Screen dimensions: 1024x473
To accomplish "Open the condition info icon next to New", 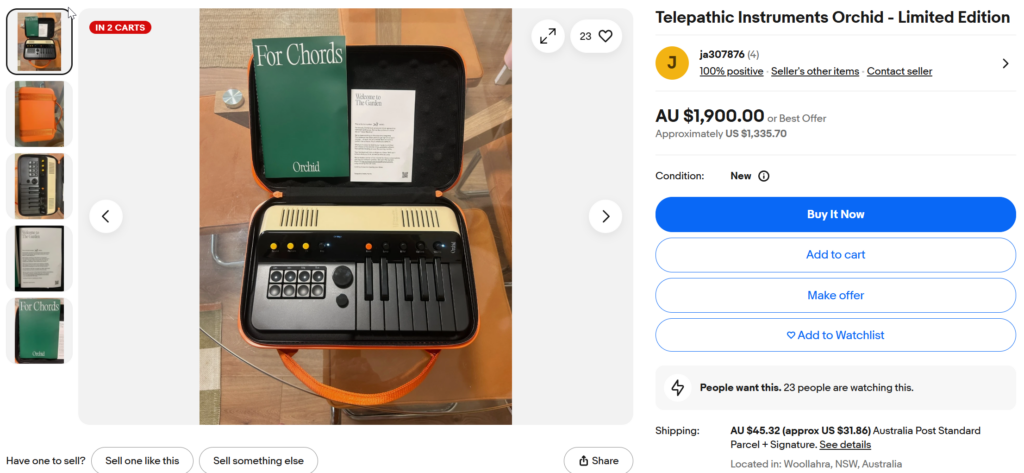I will pyautogui.click(x=763, y=176).
